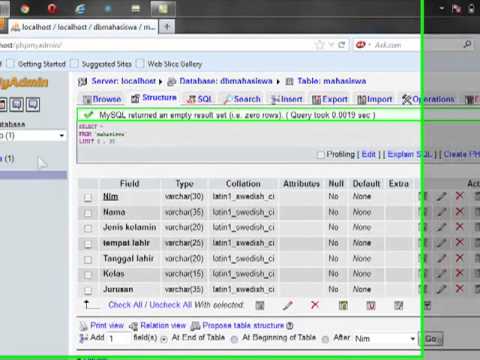
Task: Check the Kelas field checkbox
Action: point(88,275)
